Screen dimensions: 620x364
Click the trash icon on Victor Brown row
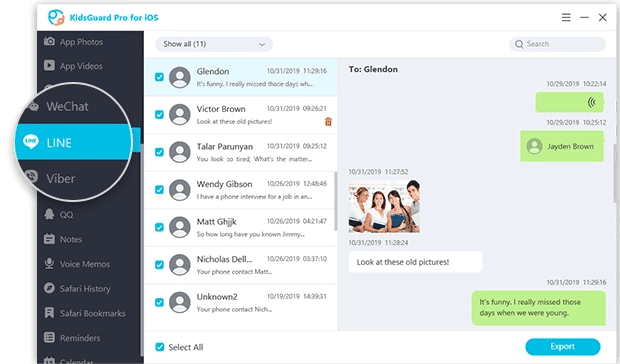coord(328,122)
